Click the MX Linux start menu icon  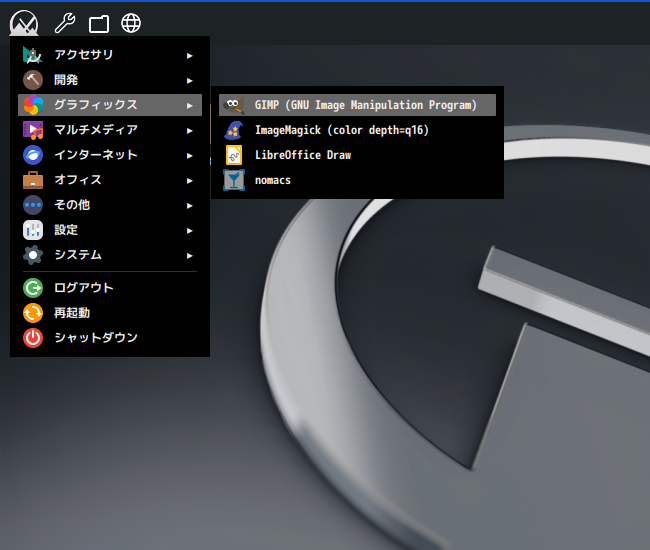point(24,23)
